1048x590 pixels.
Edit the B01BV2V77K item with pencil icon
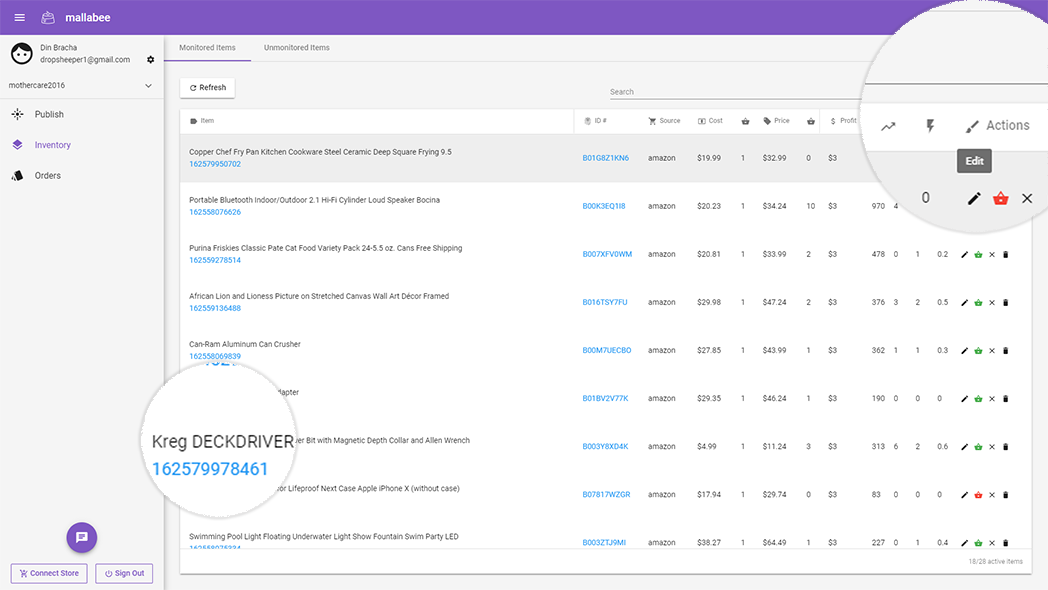[x=964, y=399]
